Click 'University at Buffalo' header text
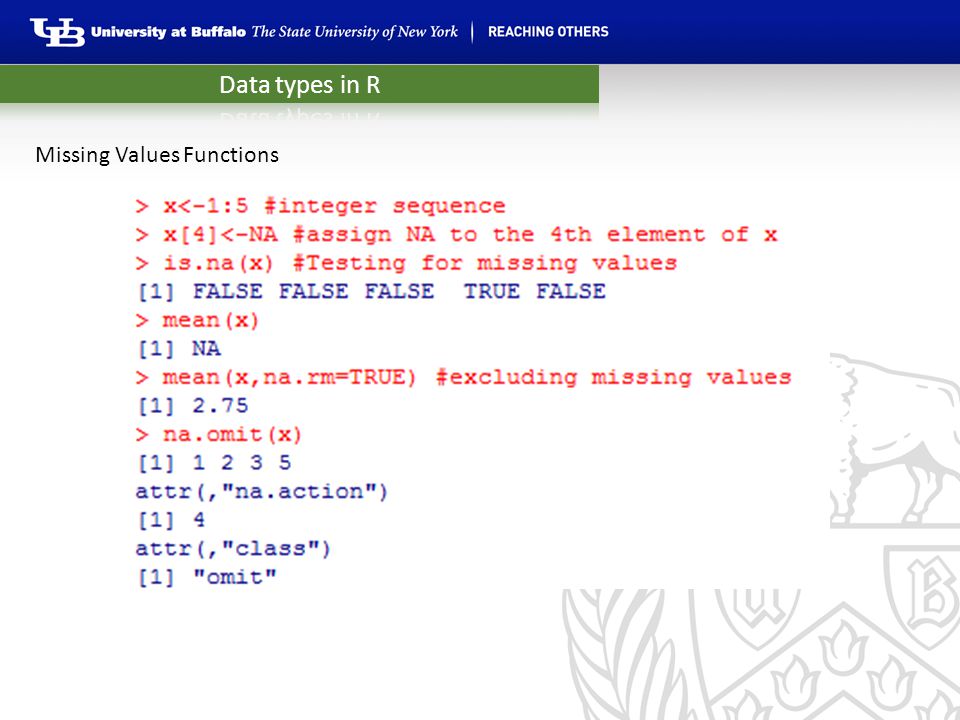Image resolution: width=960 pixels, height=720 pixels. point(168,32)
